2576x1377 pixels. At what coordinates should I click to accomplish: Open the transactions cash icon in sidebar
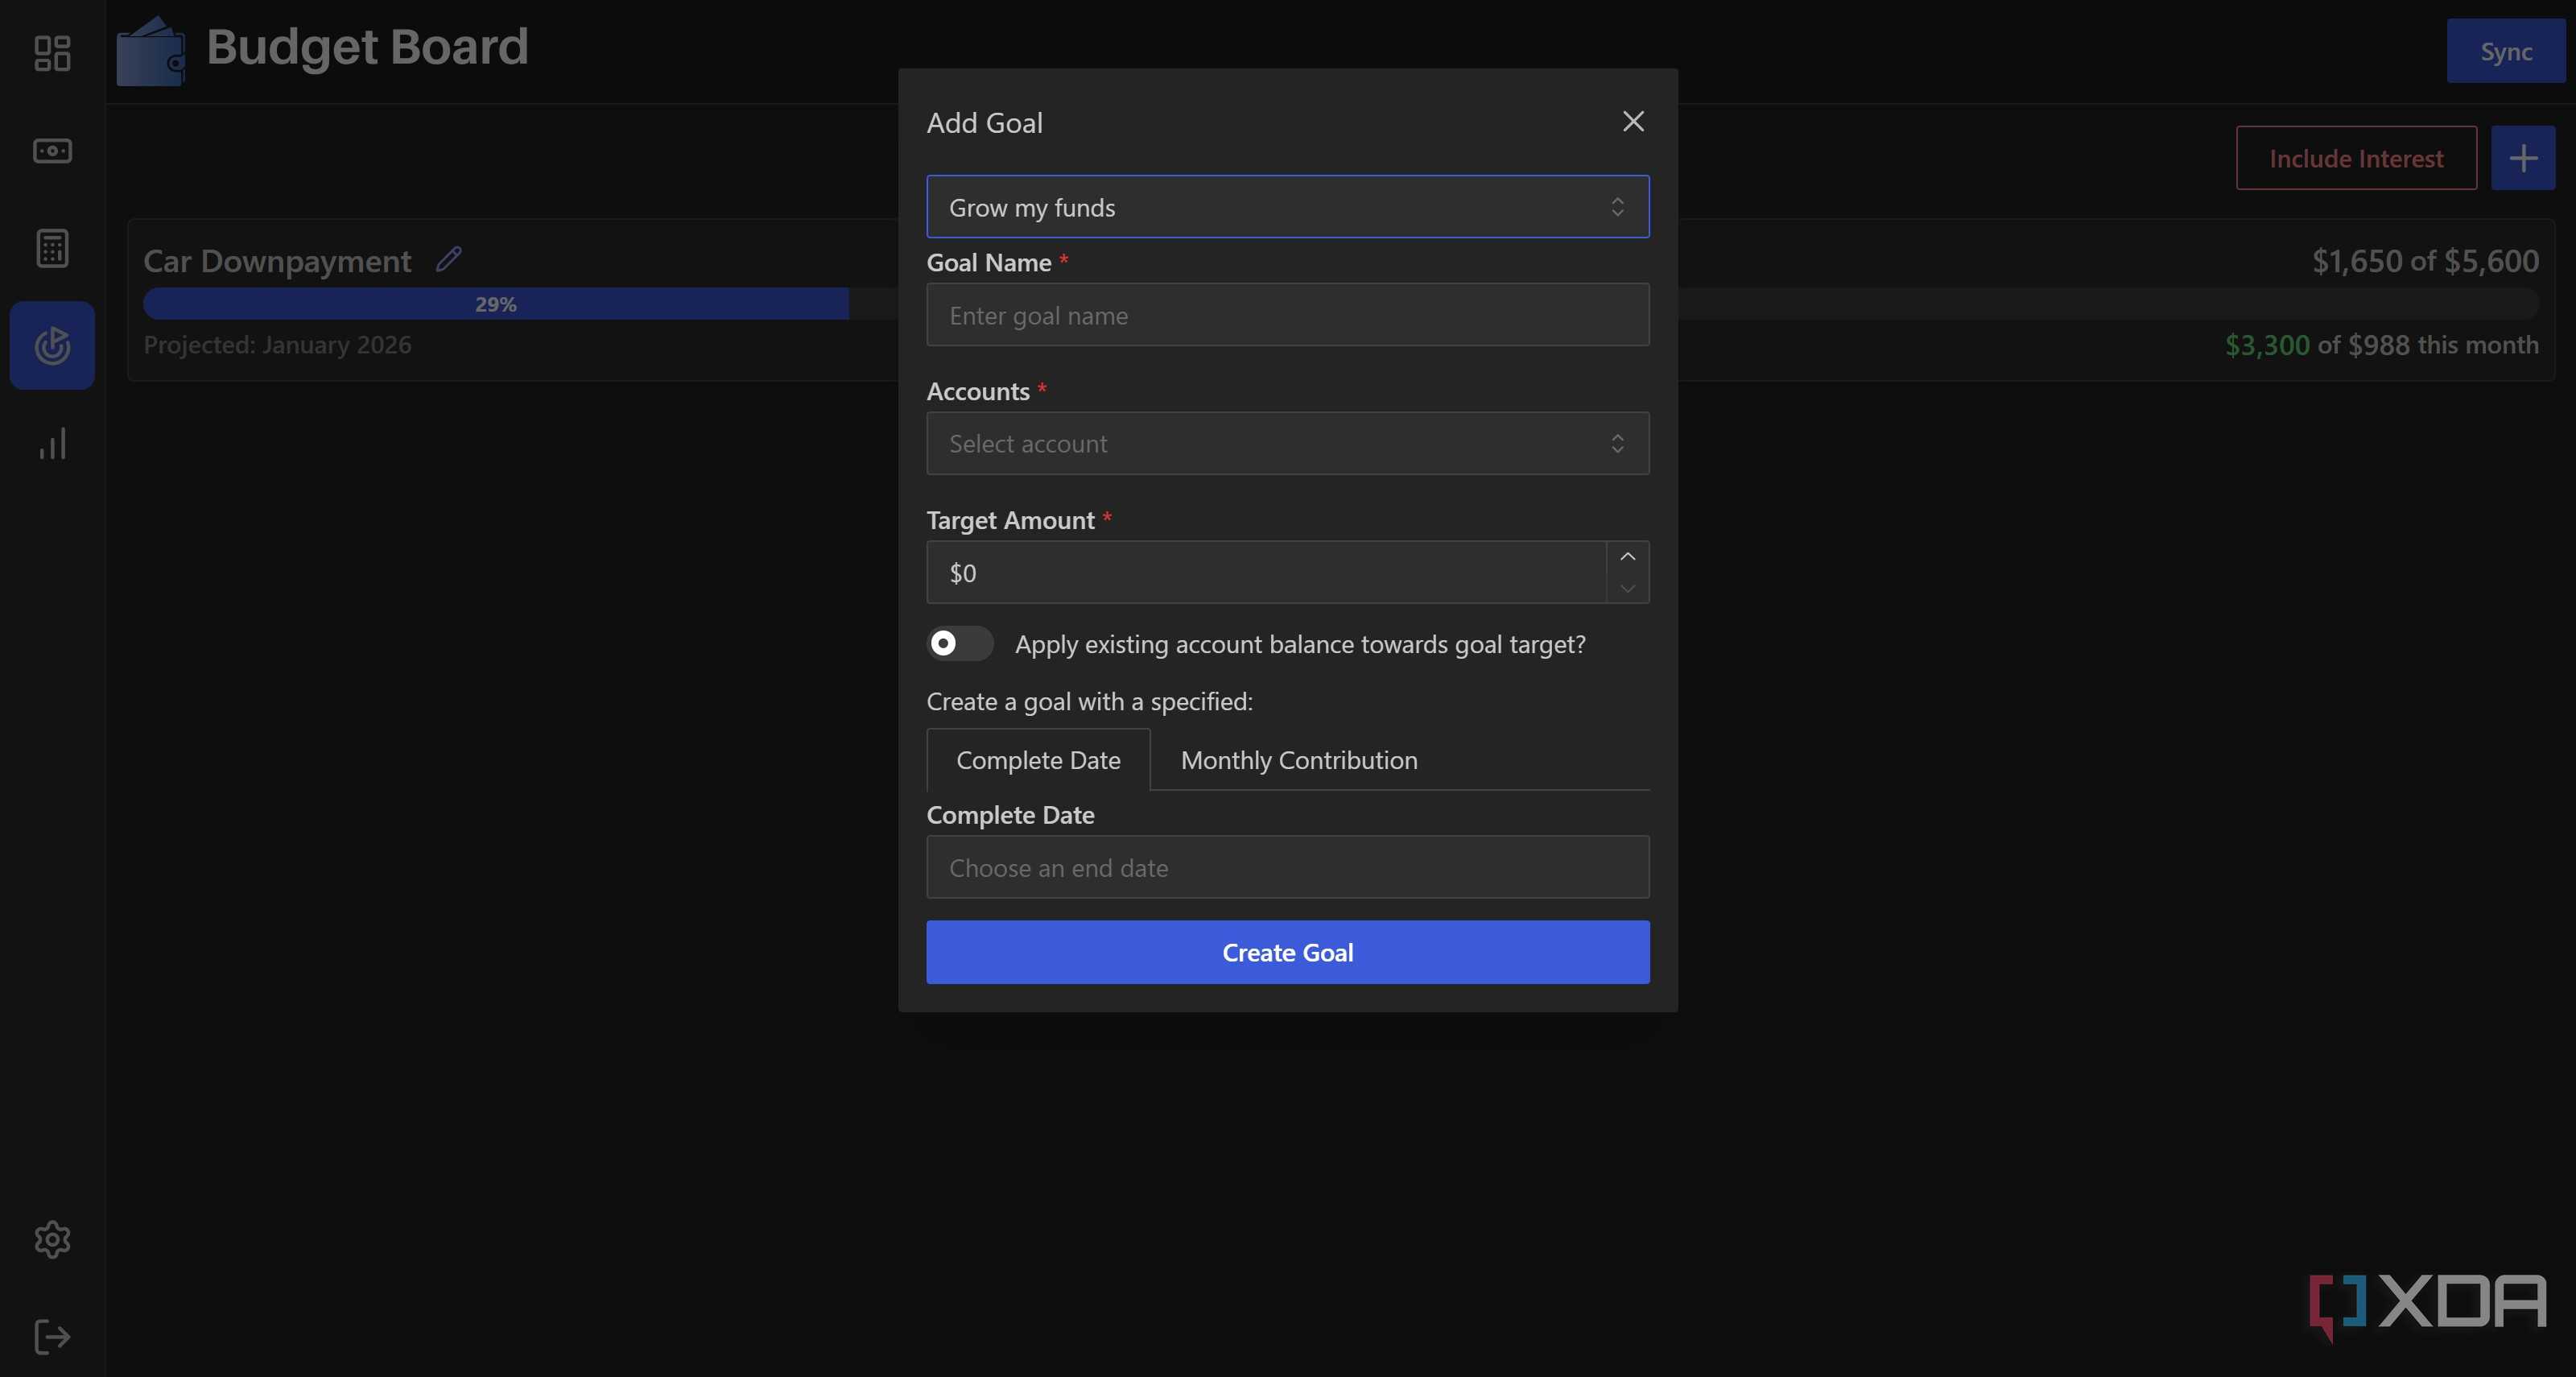pos(52,151)
